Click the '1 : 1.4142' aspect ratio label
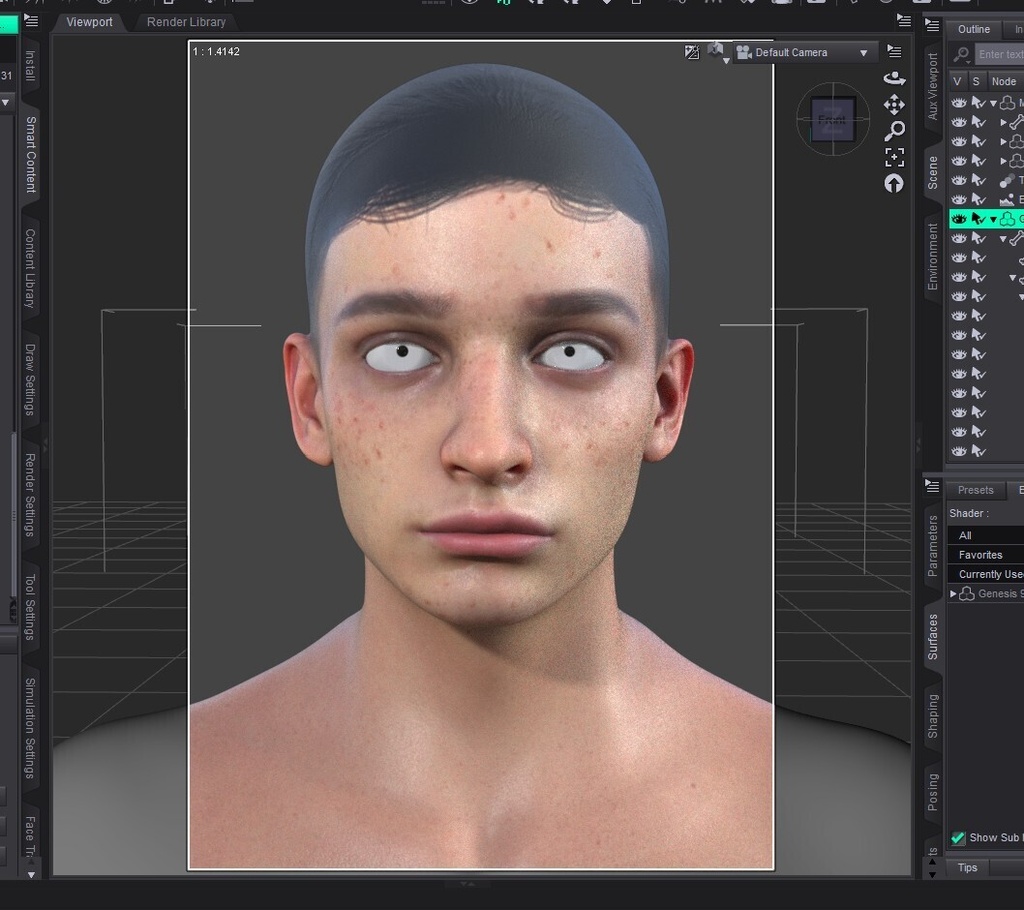 216,52
